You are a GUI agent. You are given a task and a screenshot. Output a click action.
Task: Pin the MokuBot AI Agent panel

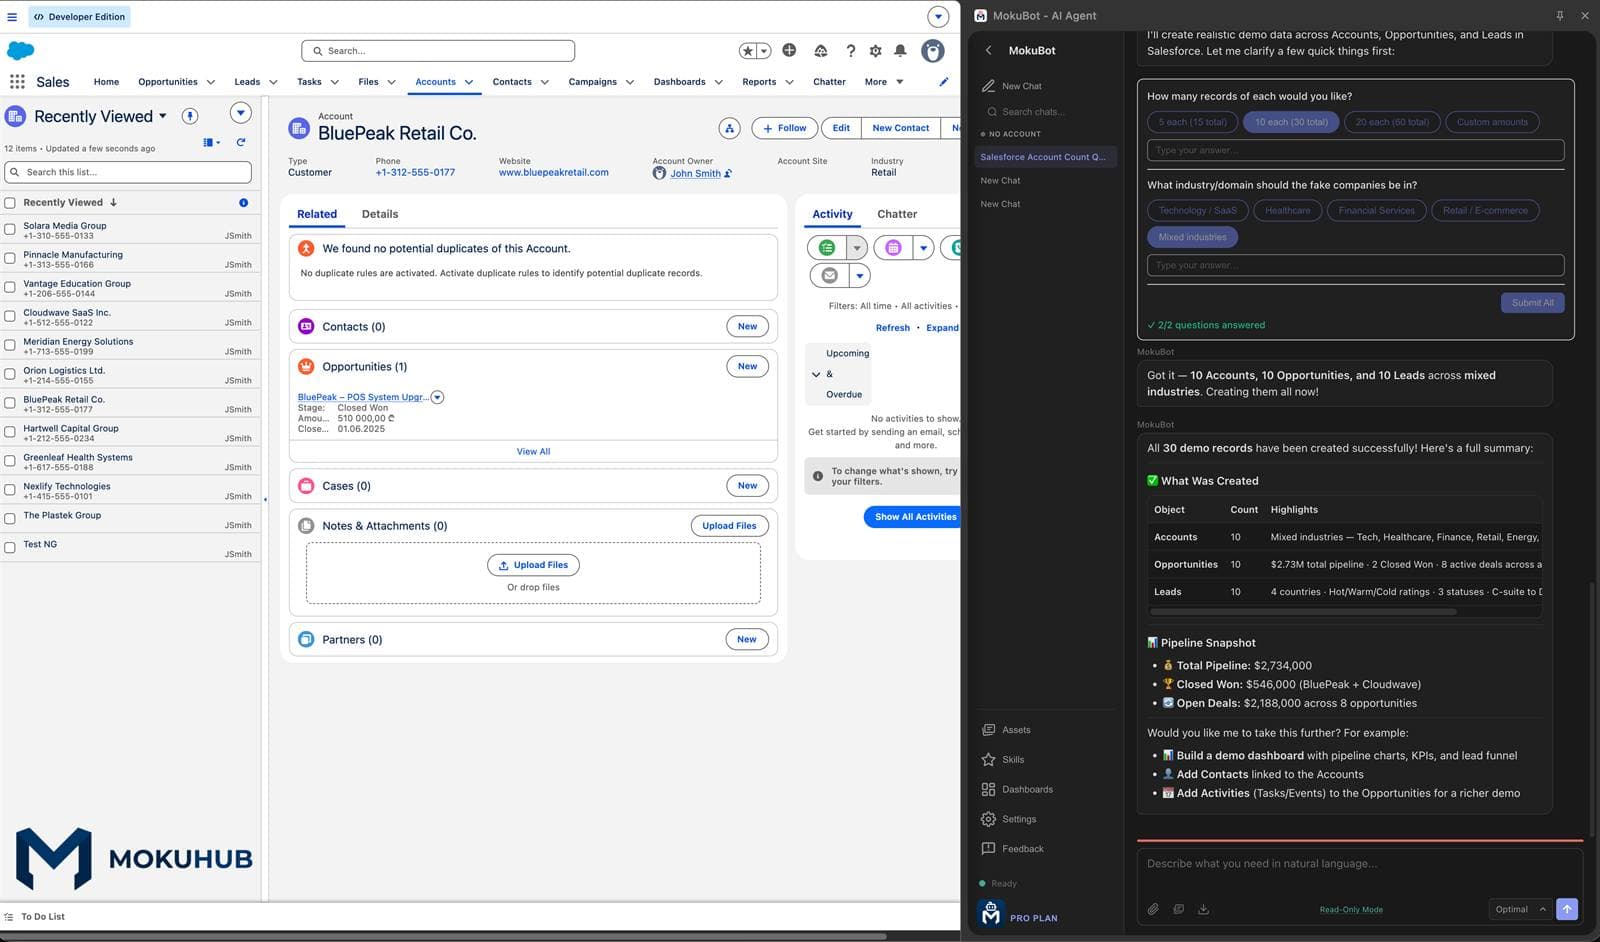(x=1560, y=16)
